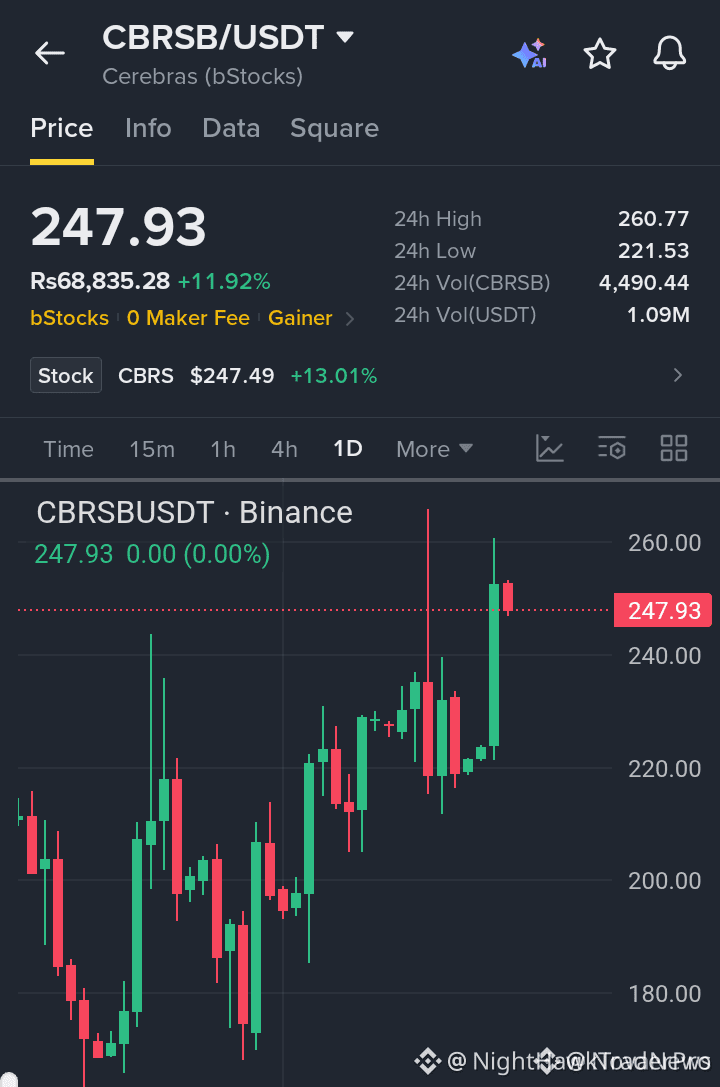The width and height of the screenshot is (720, 1087).
Task: Open the four-square grid layout icon
Action: [674, 449]
